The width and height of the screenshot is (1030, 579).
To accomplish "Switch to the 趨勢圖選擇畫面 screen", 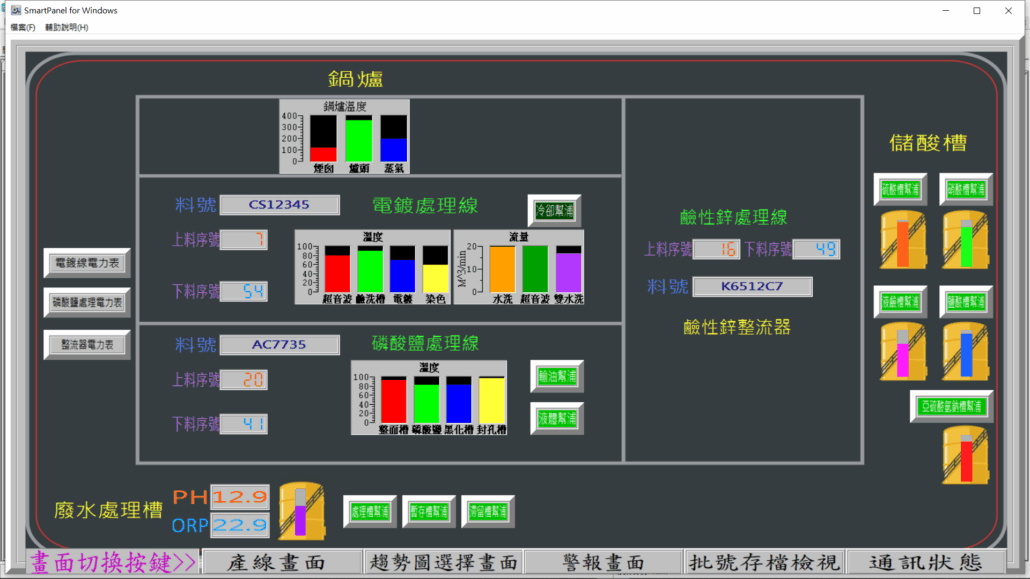I will coord(442,562).
